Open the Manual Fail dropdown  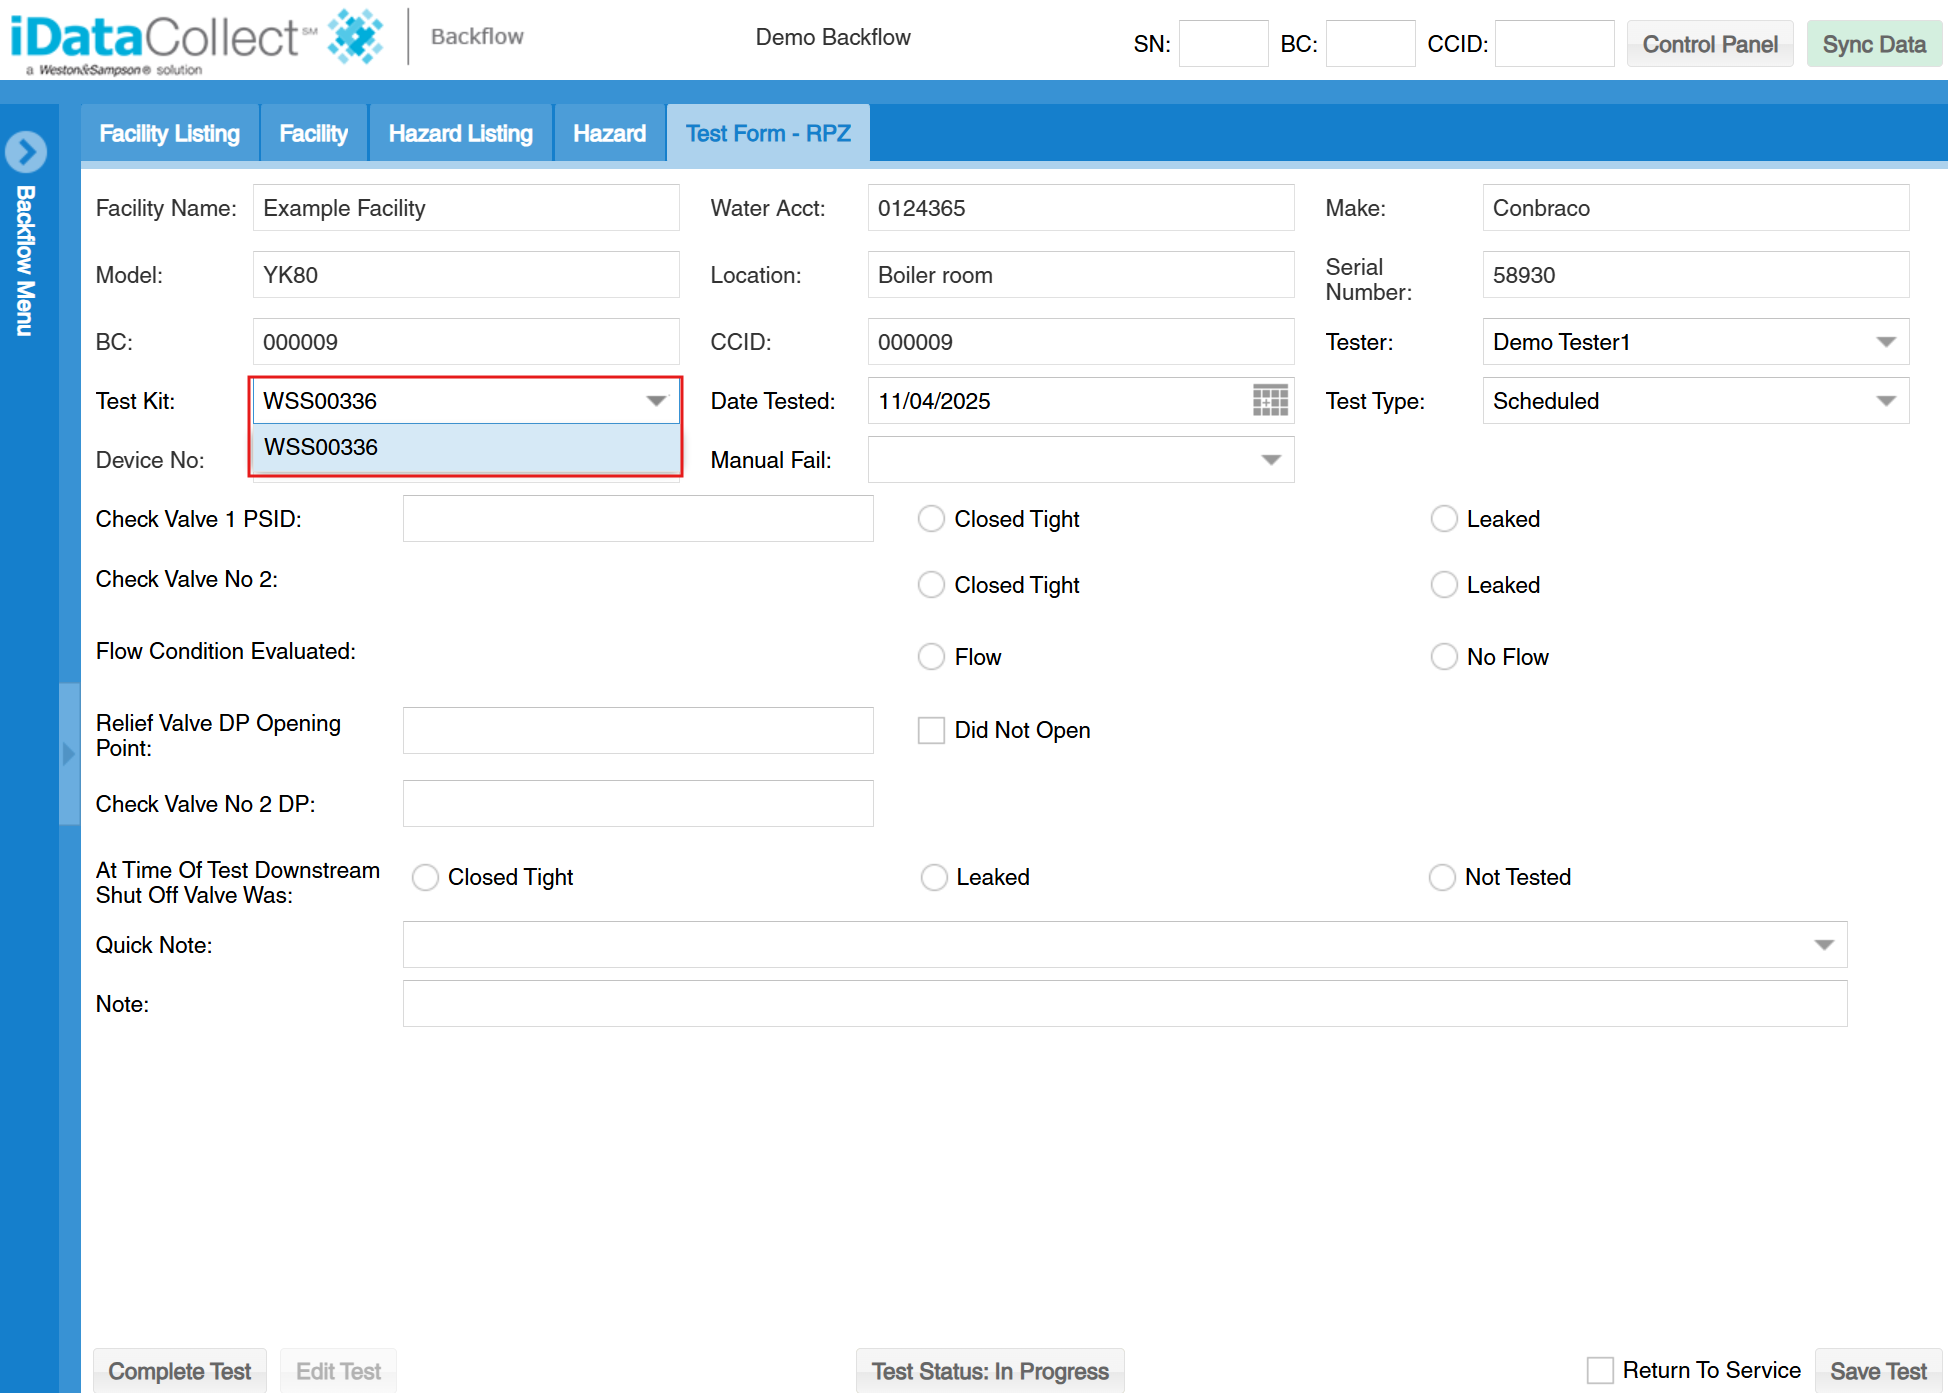pyautogui.click(x=1271, y=459)
